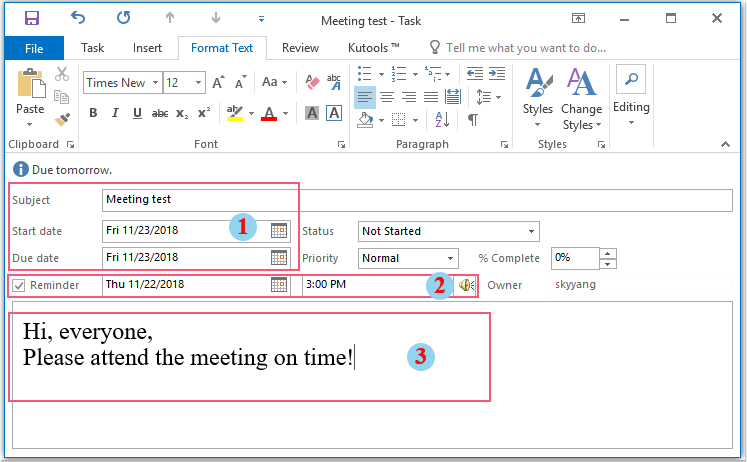This screenshot has width=747, height=462.
Task: Toggle strikethrough formatting
Action: pyautogui.click(x=159, y=113)
